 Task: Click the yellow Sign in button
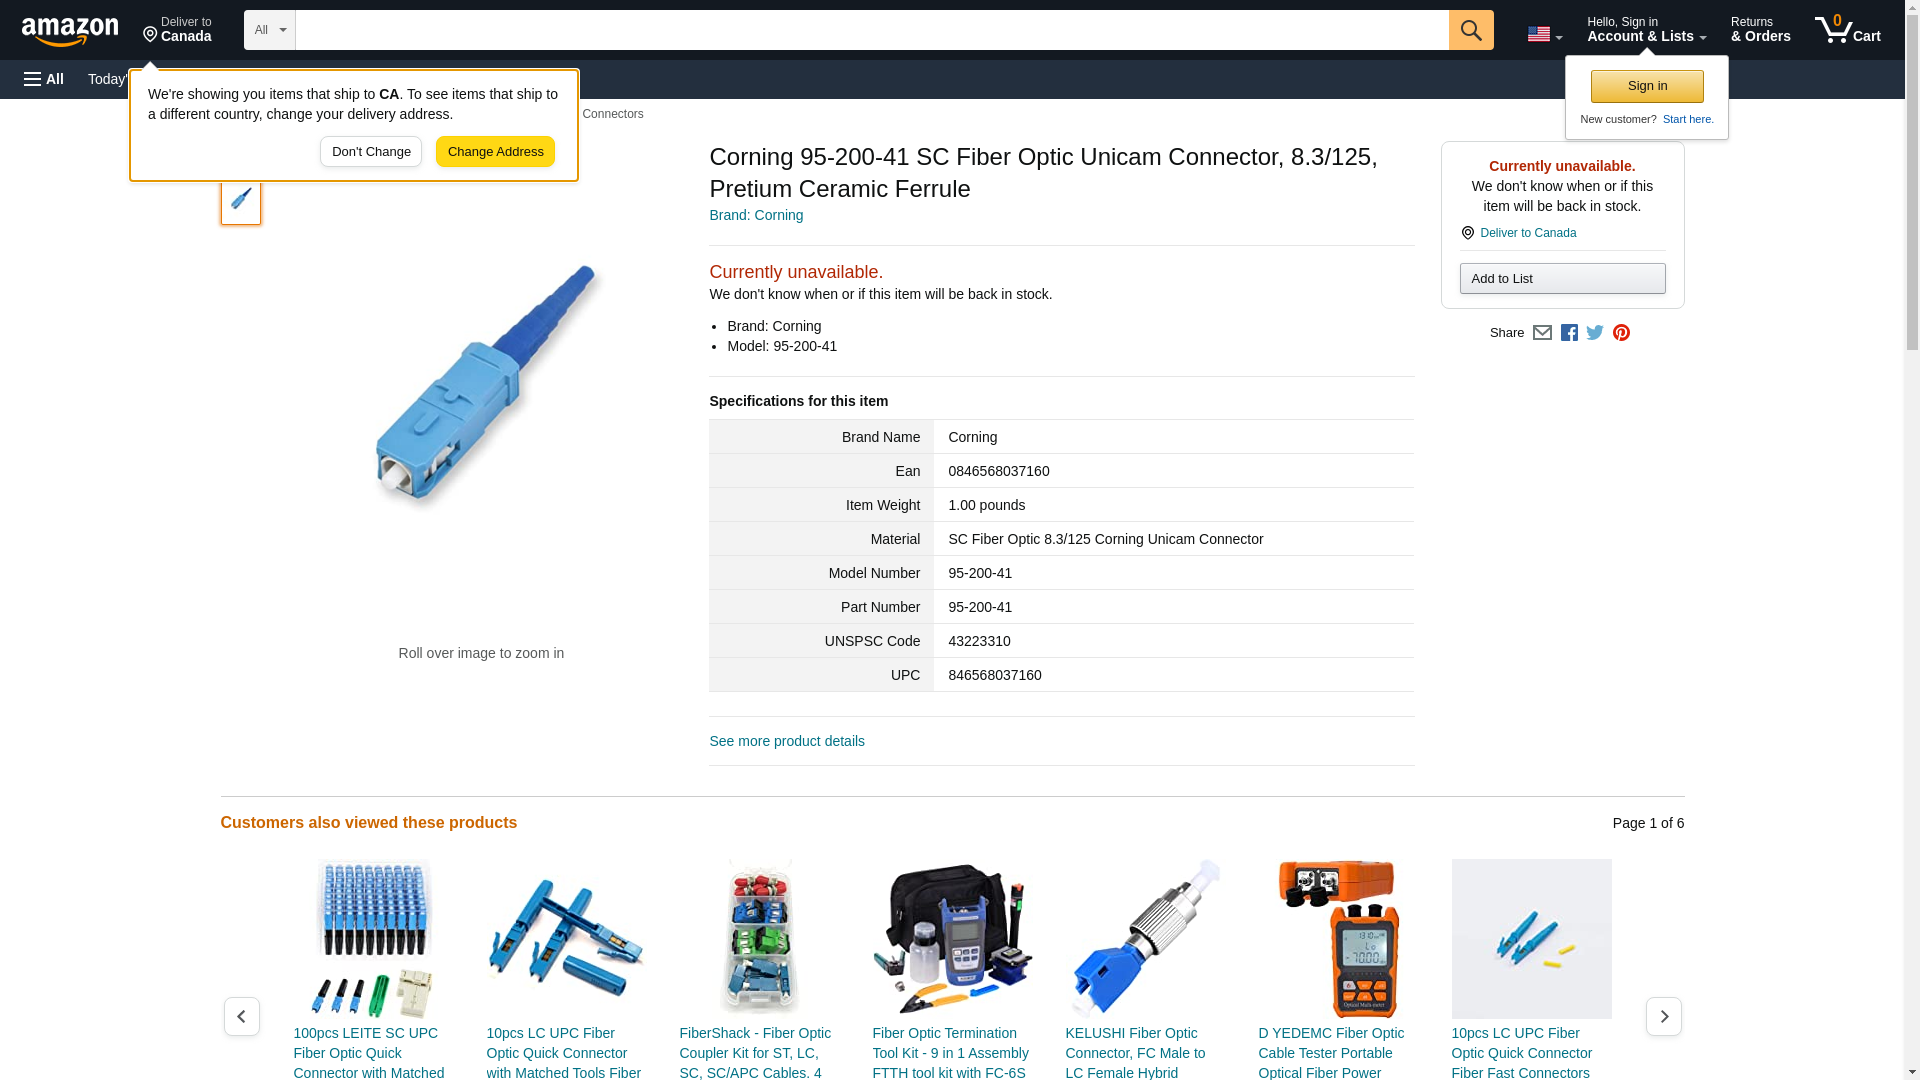click(x=1647, y=86)
